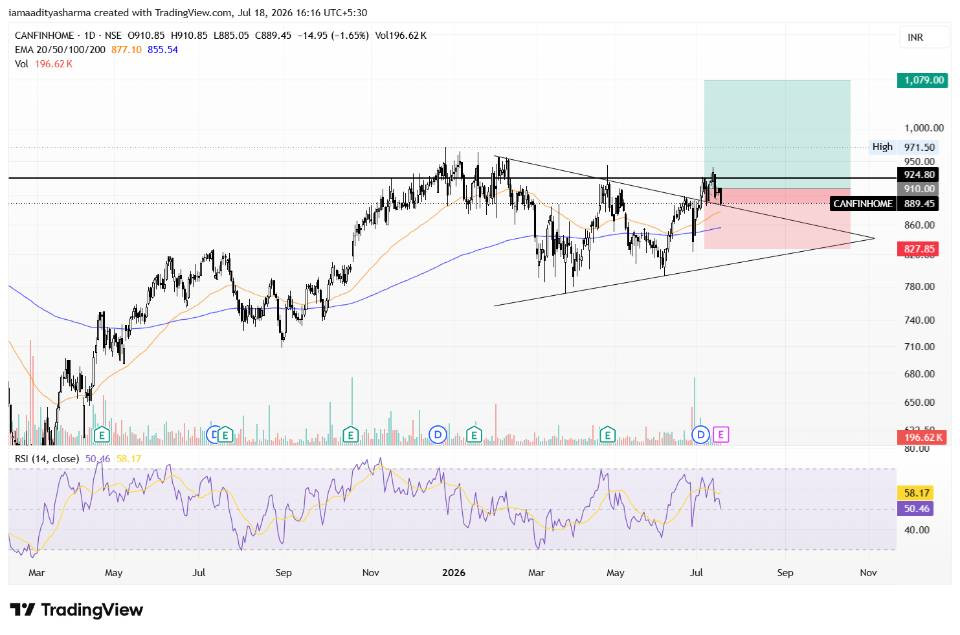The width and height of the screenshot is (960, 635).
Task: Click the 780.00 price axis label
Action: (x=920, y=287)
